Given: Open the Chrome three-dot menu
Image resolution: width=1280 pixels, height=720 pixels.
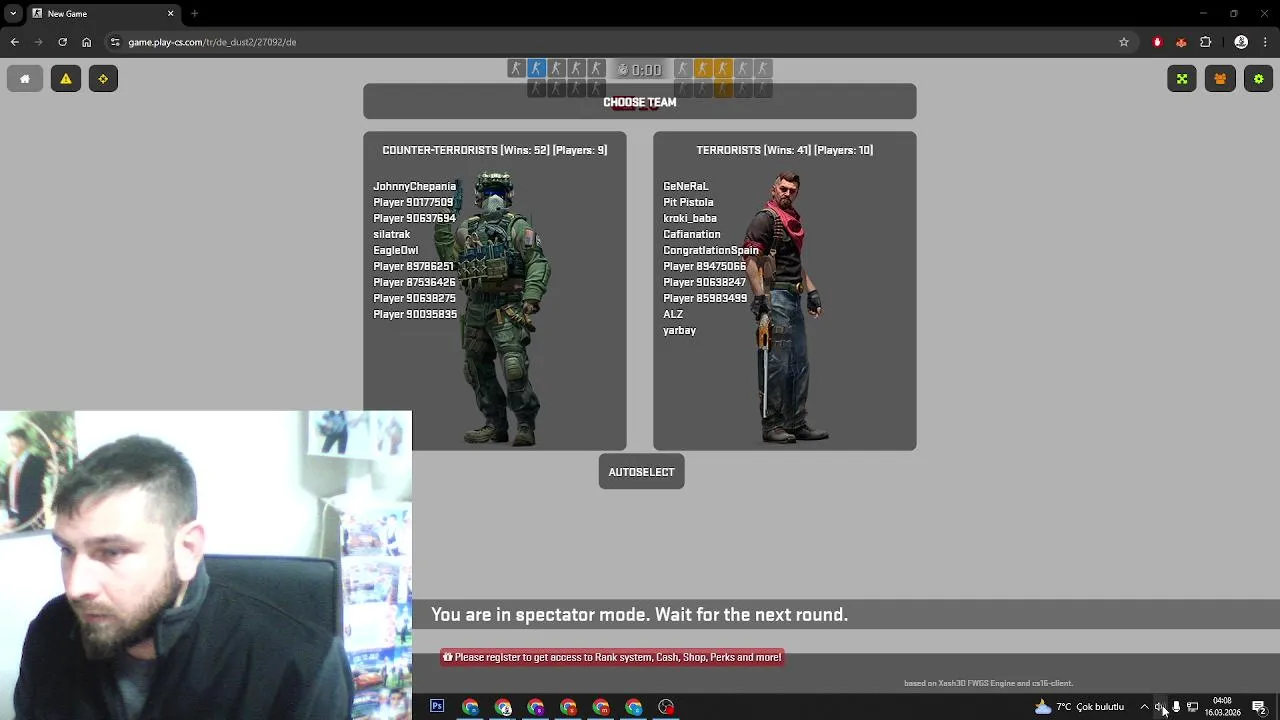Looking at the screenshot, I should tap(1266, 42).
